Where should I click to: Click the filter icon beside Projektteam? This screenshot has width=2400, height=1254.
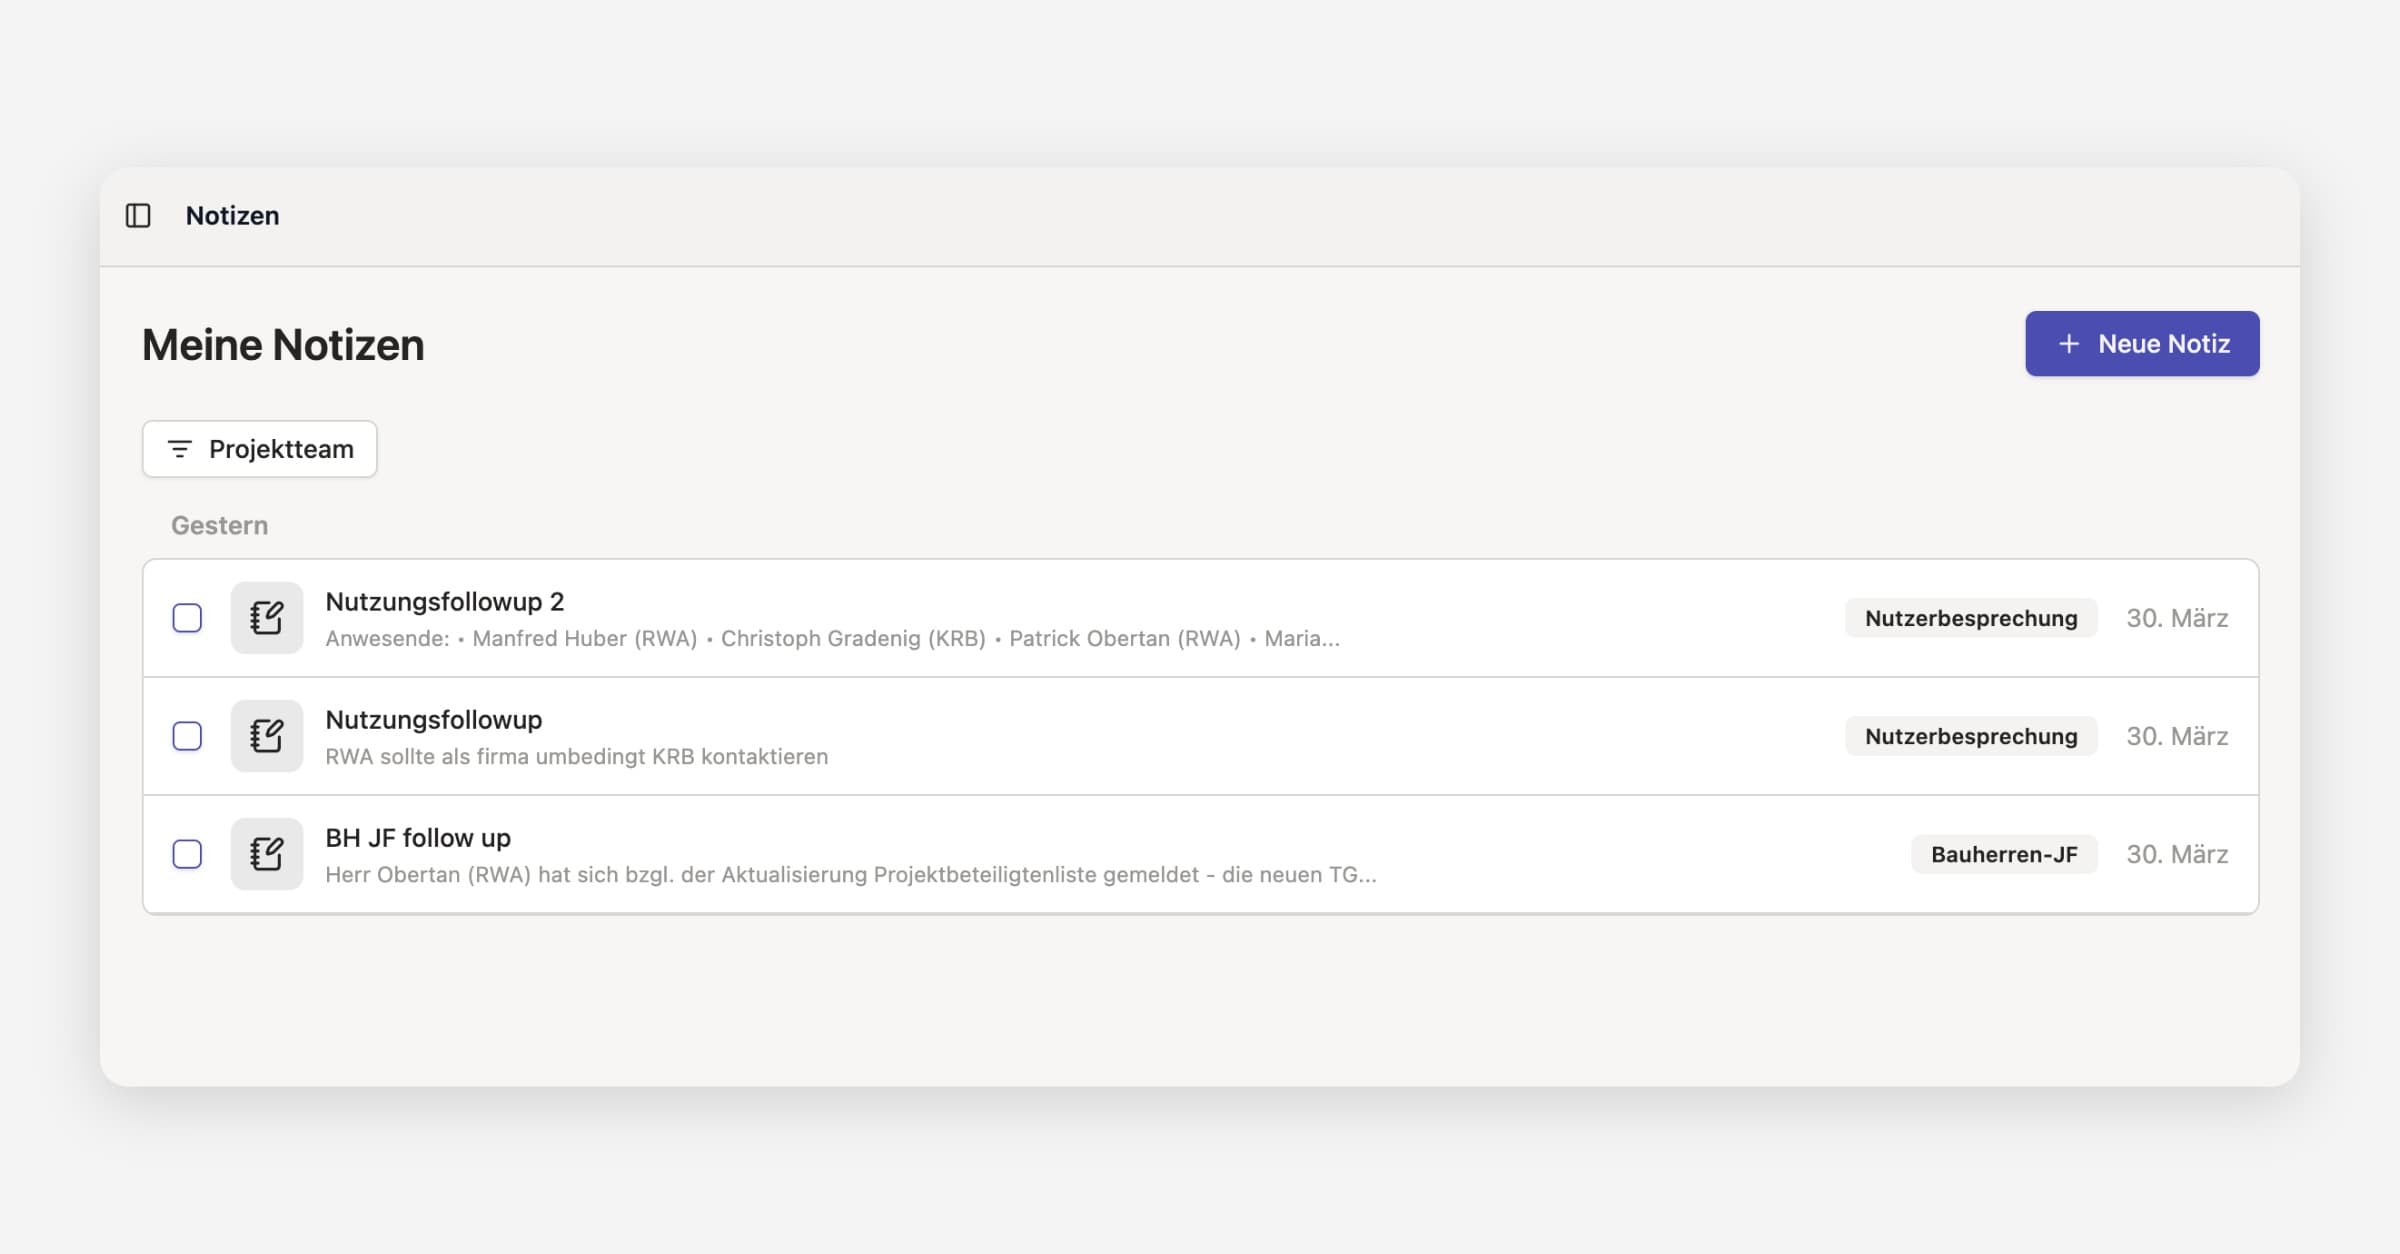point(180,449)
